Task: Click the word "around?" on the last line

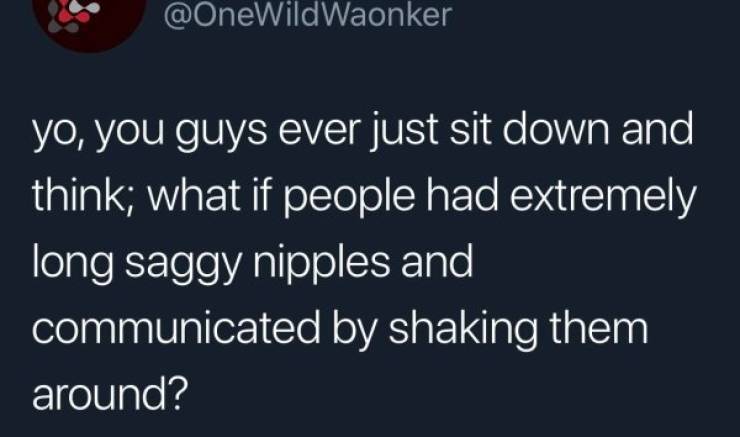Action: coord(109,394)
